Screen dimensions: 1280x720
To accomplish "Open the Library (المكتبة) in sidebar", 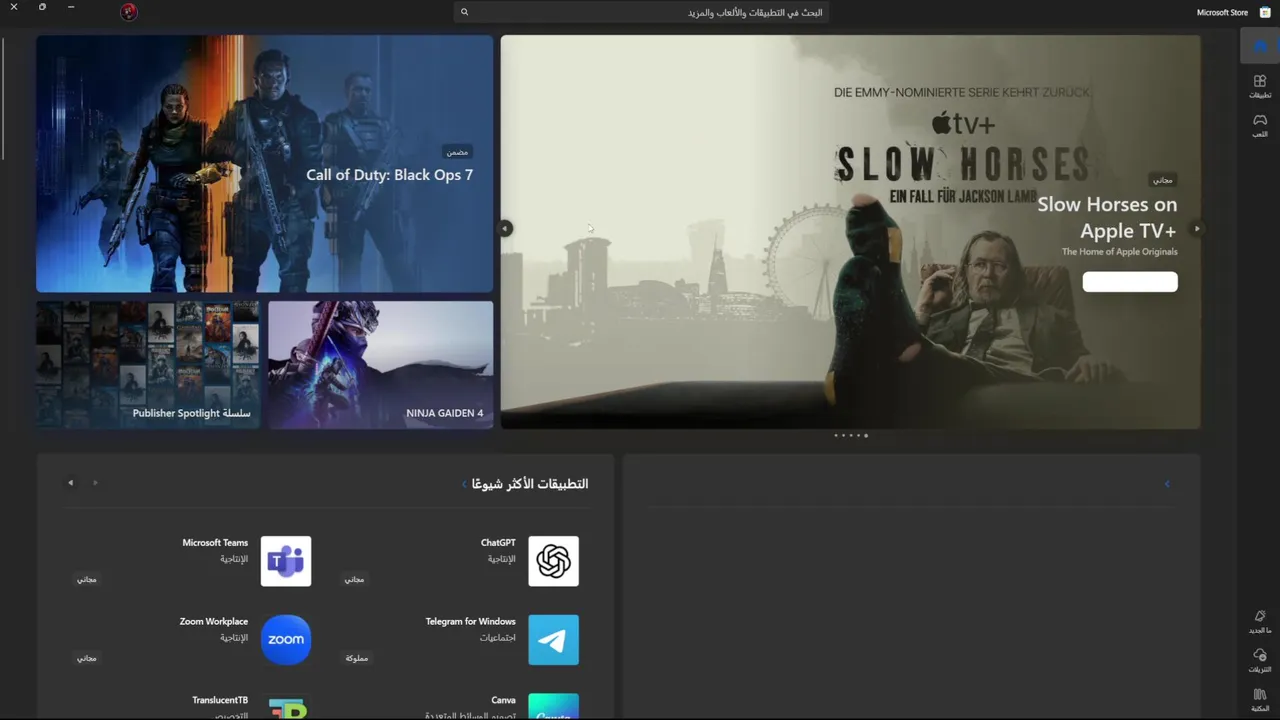I will [x=1260, y=699].
